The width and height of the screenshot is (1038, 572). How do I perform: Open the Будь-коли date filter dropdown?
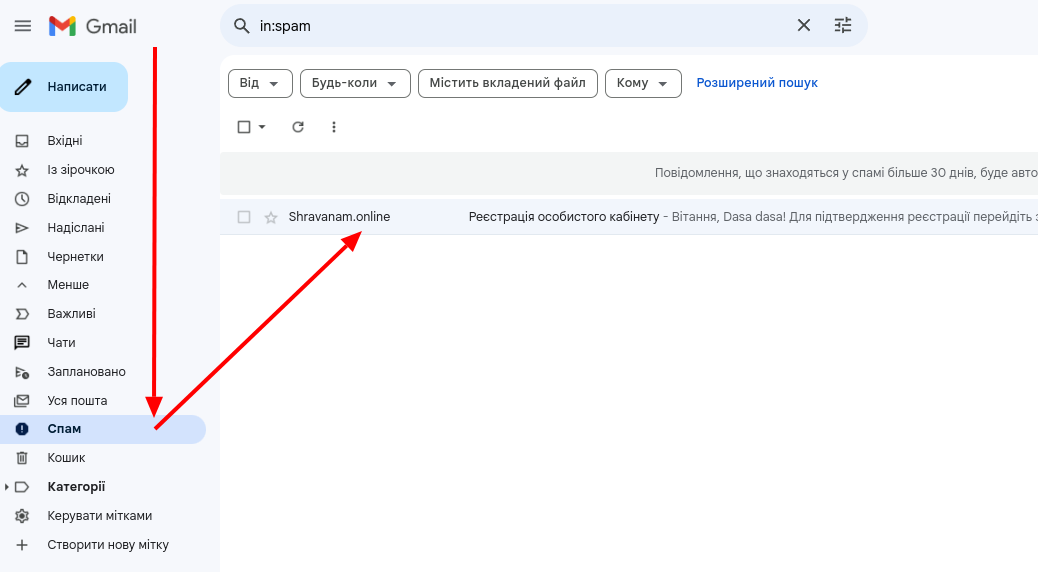[355, 84]
